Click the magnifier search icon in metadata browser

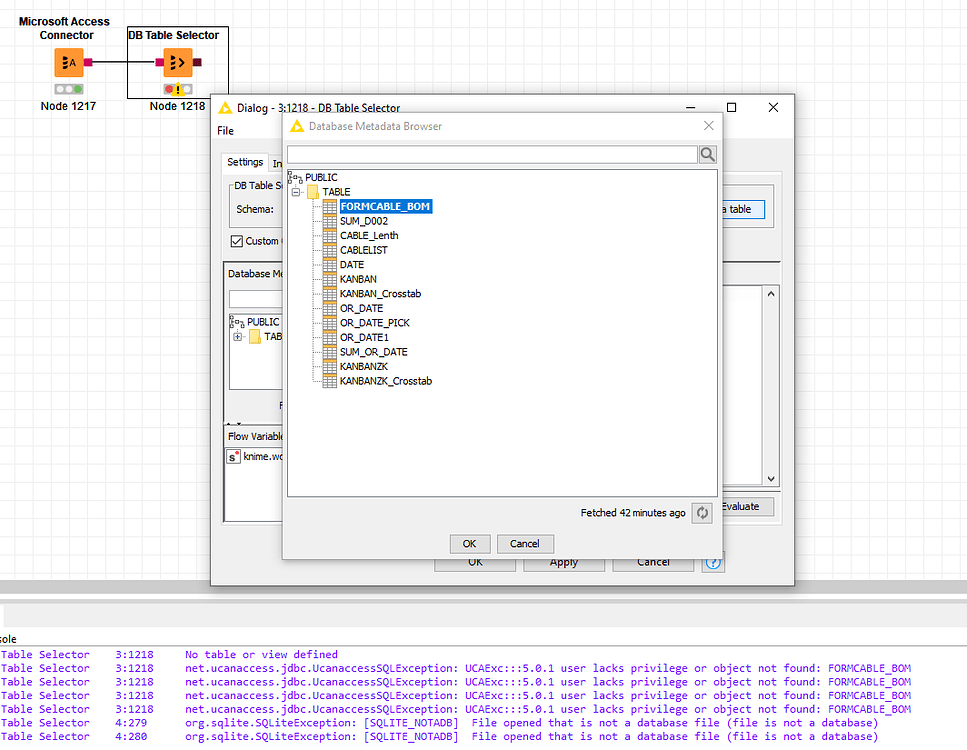click(706, 154)
